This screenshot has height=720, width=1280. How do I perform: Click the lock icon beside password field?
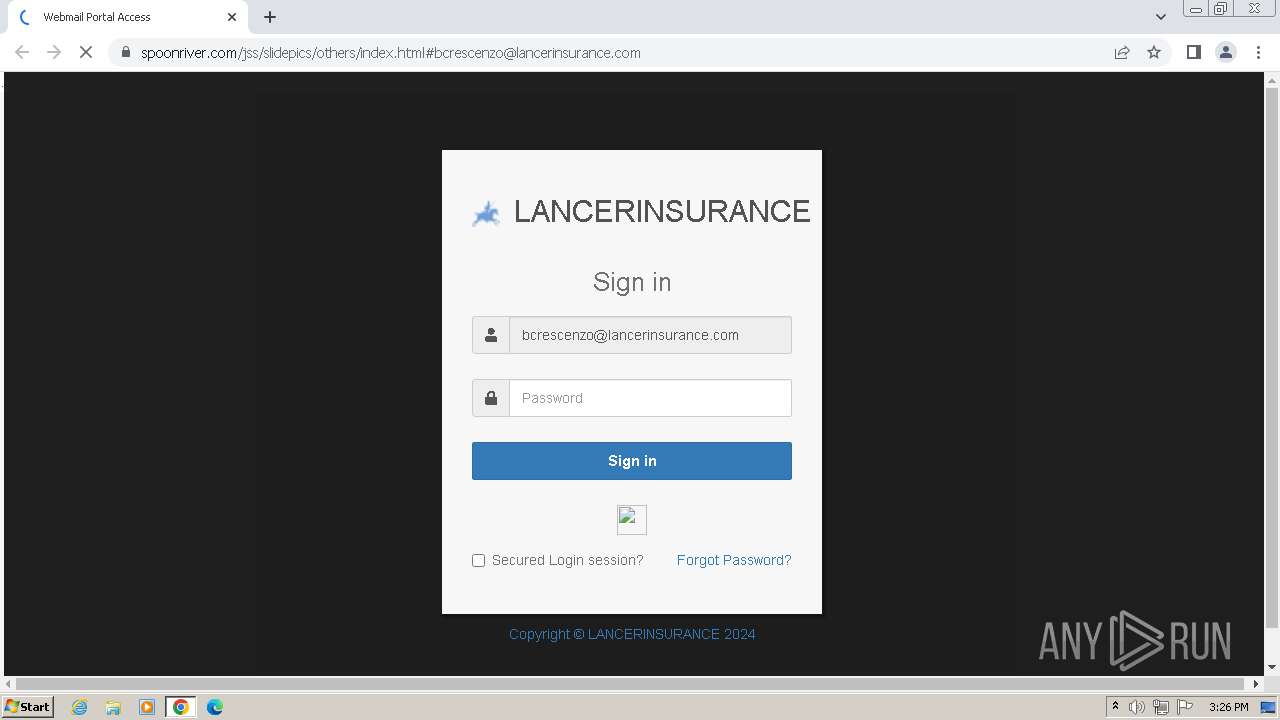pos(491,398)
